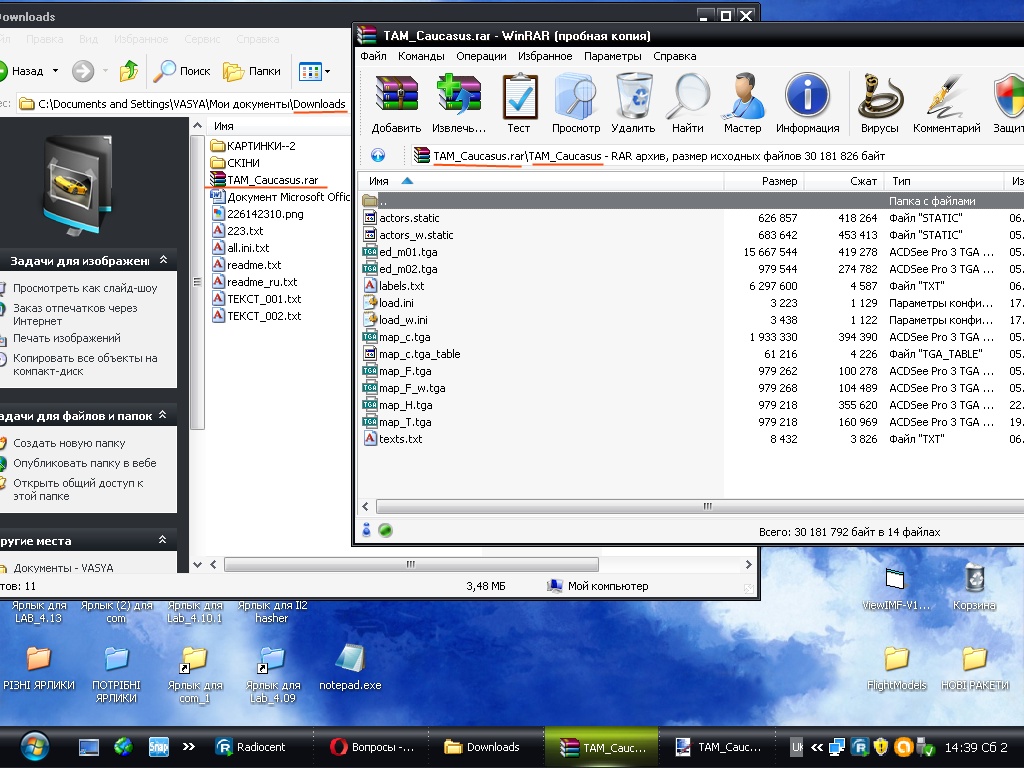Screen dimensions: 1024x768
Task: Go up one level in WinRAR archive path
Action: (378, 155)
